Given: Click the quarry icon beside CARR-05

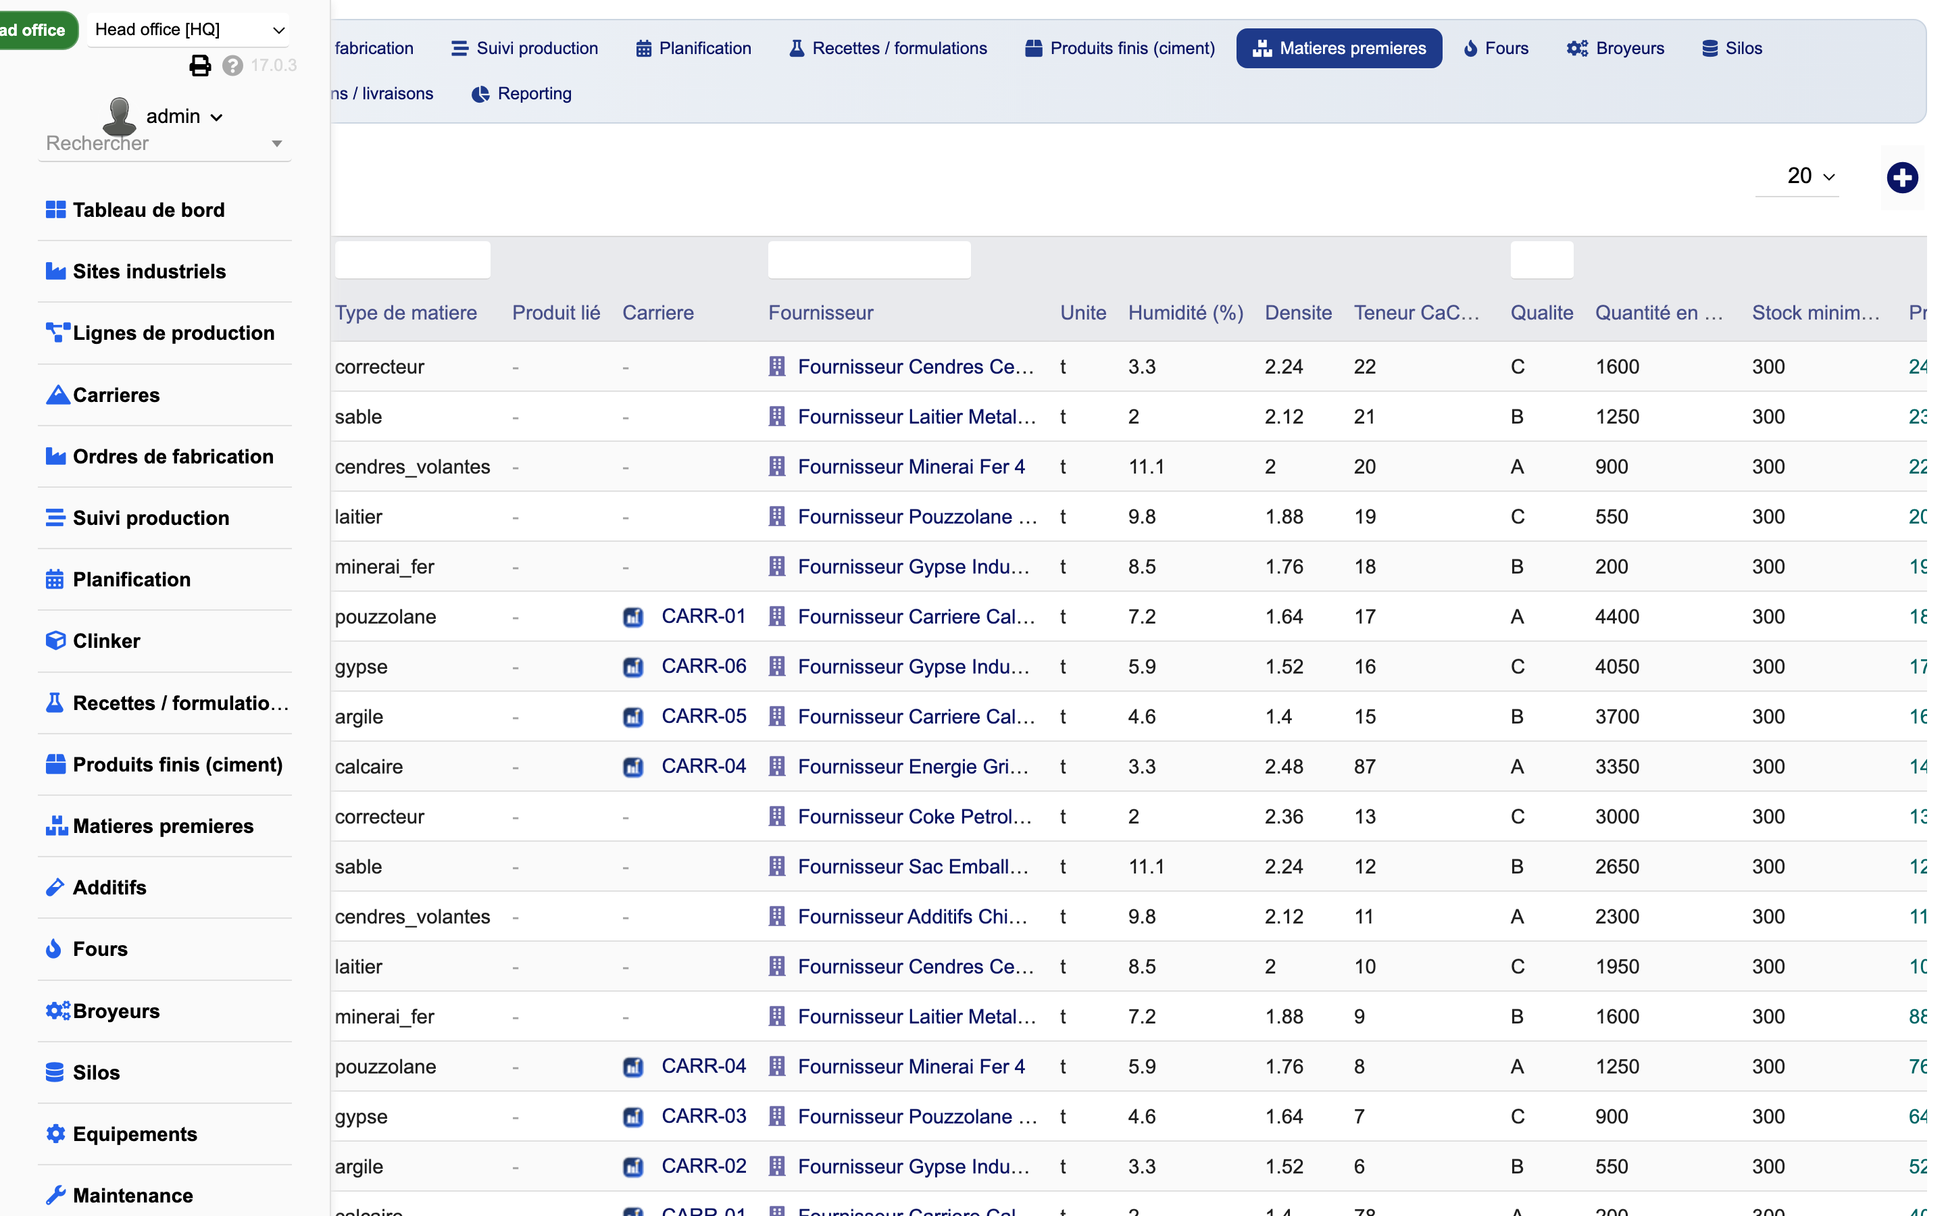Looking at the screenshot, I should point(633,717).
